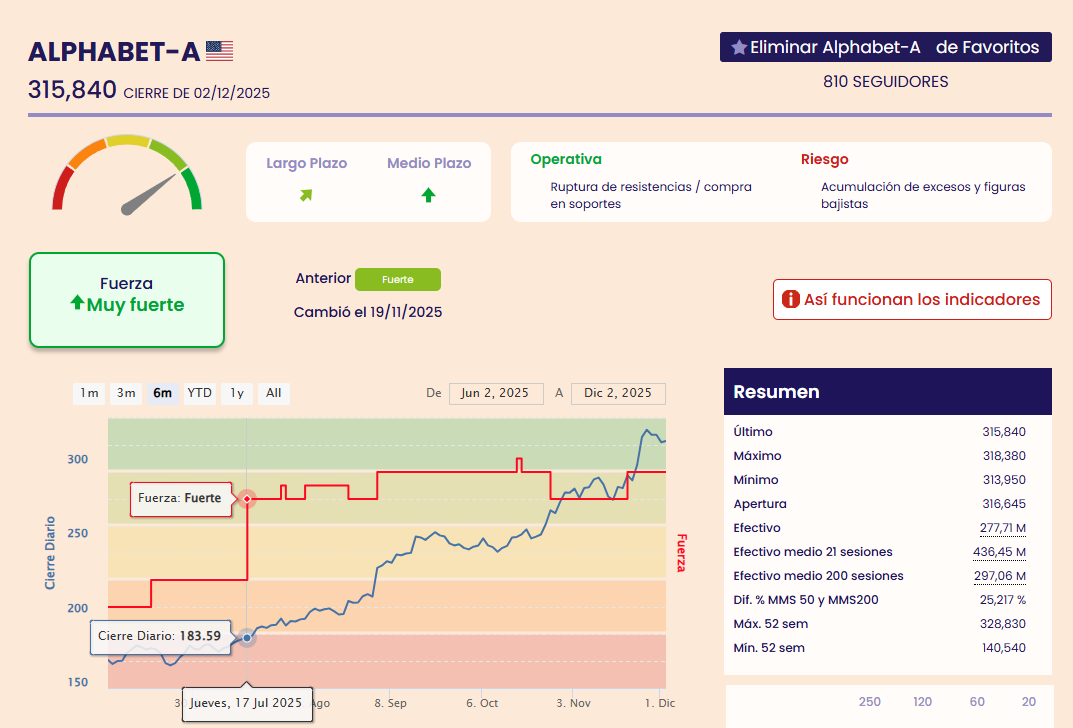Click the green up arrow beside Muy fuerte
Screen dimensions: 1073x728
pyautogui.click(x=77, y=302)
